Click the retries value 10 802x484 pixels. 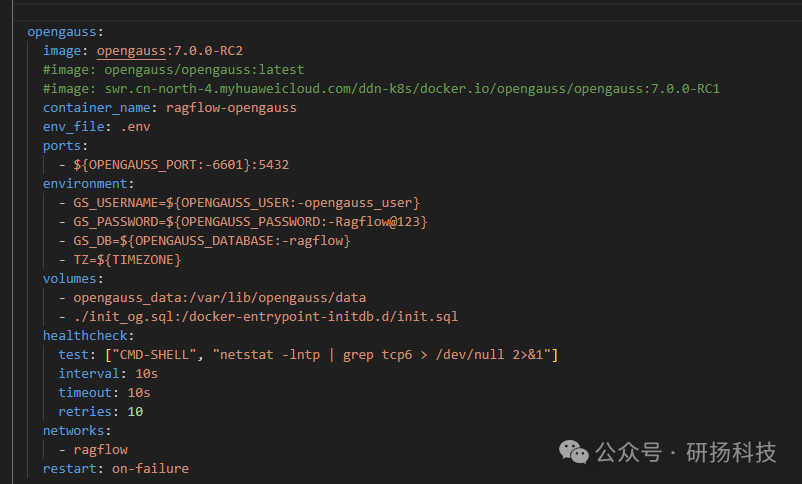pos(135,412)
